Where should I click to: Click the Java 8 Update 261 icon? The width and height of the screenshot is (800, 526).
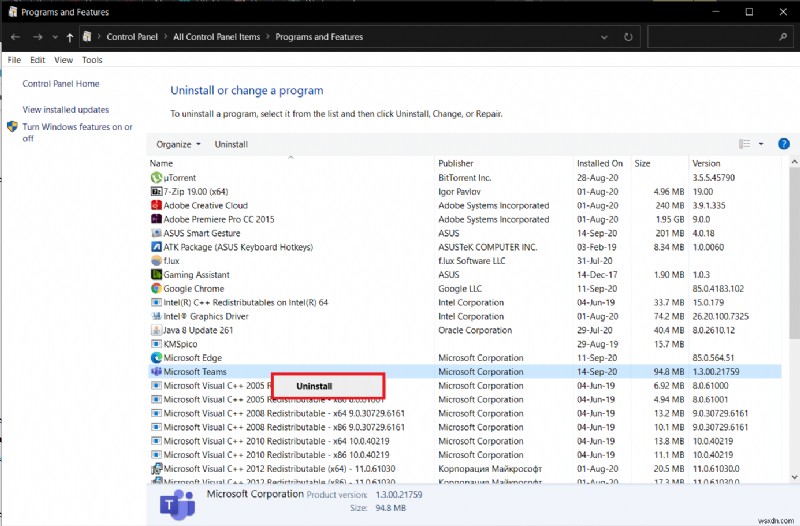coord(156,330)
